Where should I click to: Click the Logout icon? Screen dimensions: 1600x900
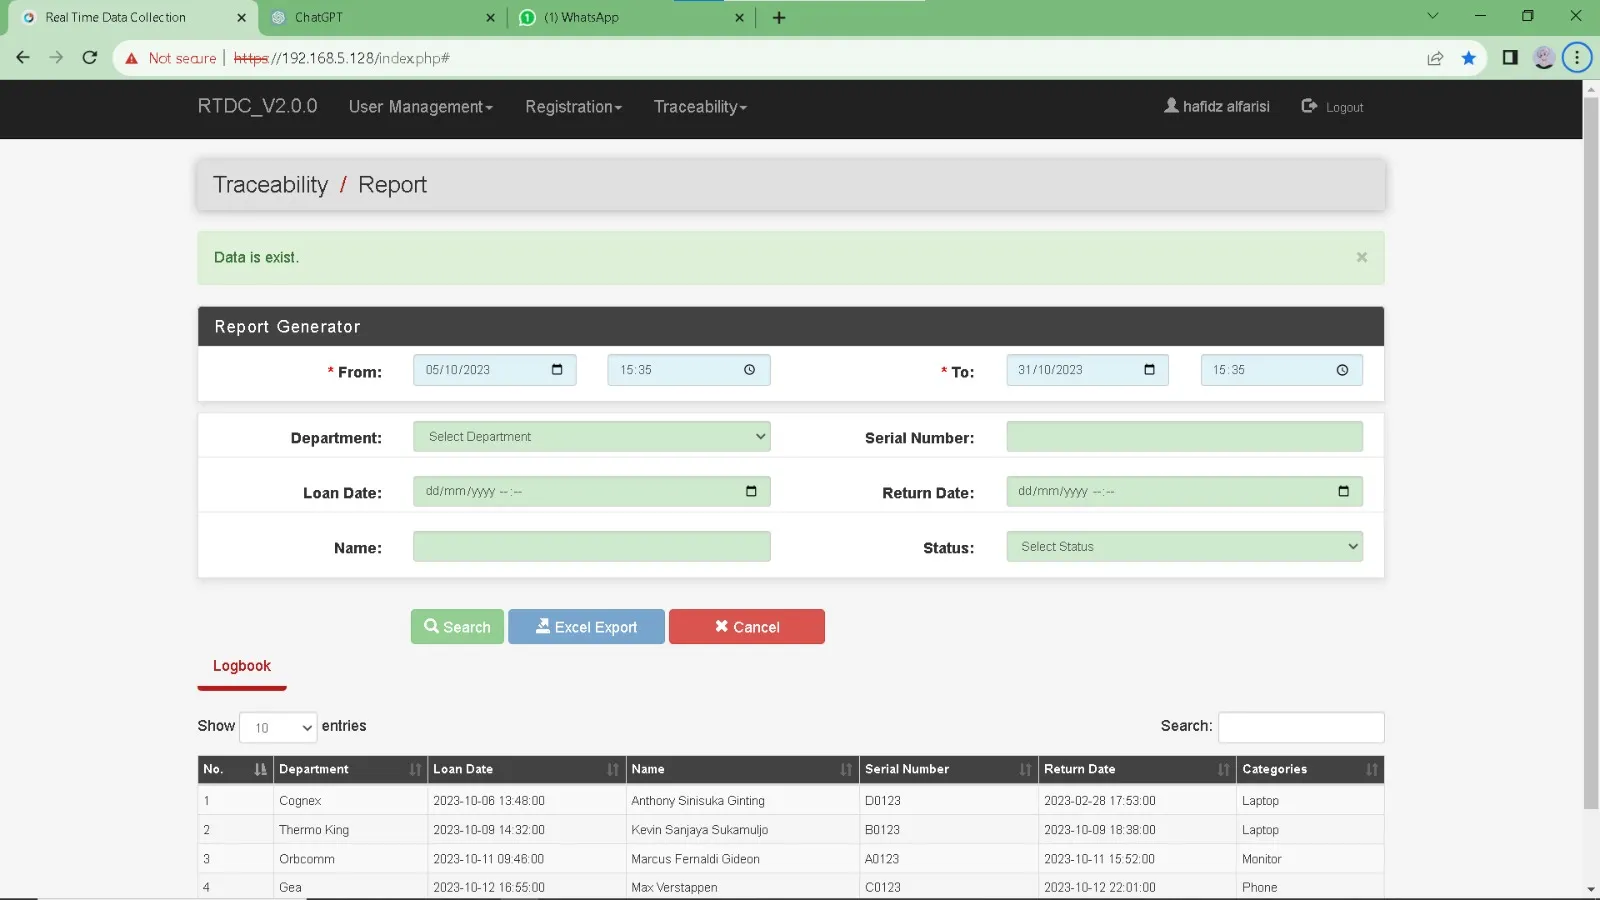coord(1309,106)
